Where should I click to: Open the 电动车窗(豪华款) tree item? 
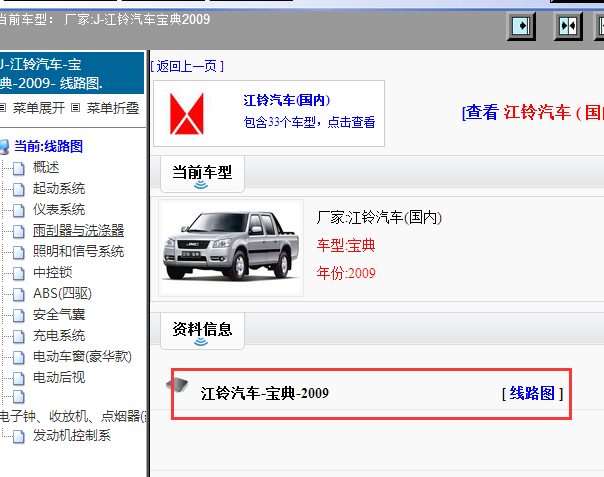click(82, 356)
